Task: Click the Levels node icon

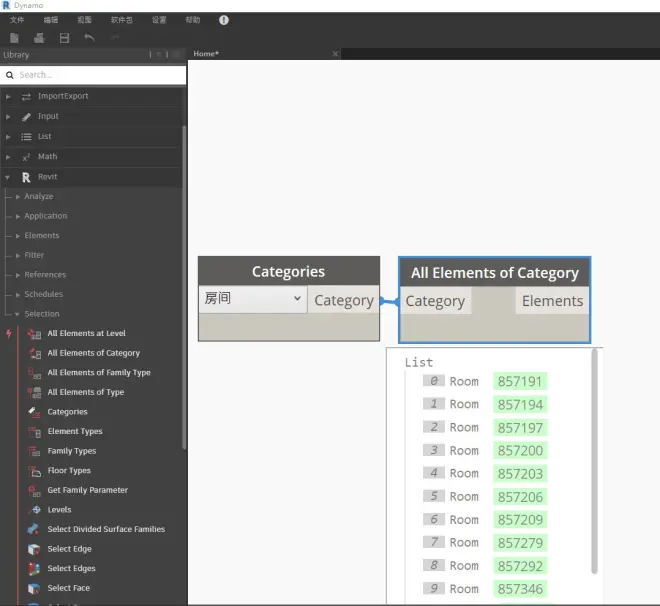Action: [36, 510]
